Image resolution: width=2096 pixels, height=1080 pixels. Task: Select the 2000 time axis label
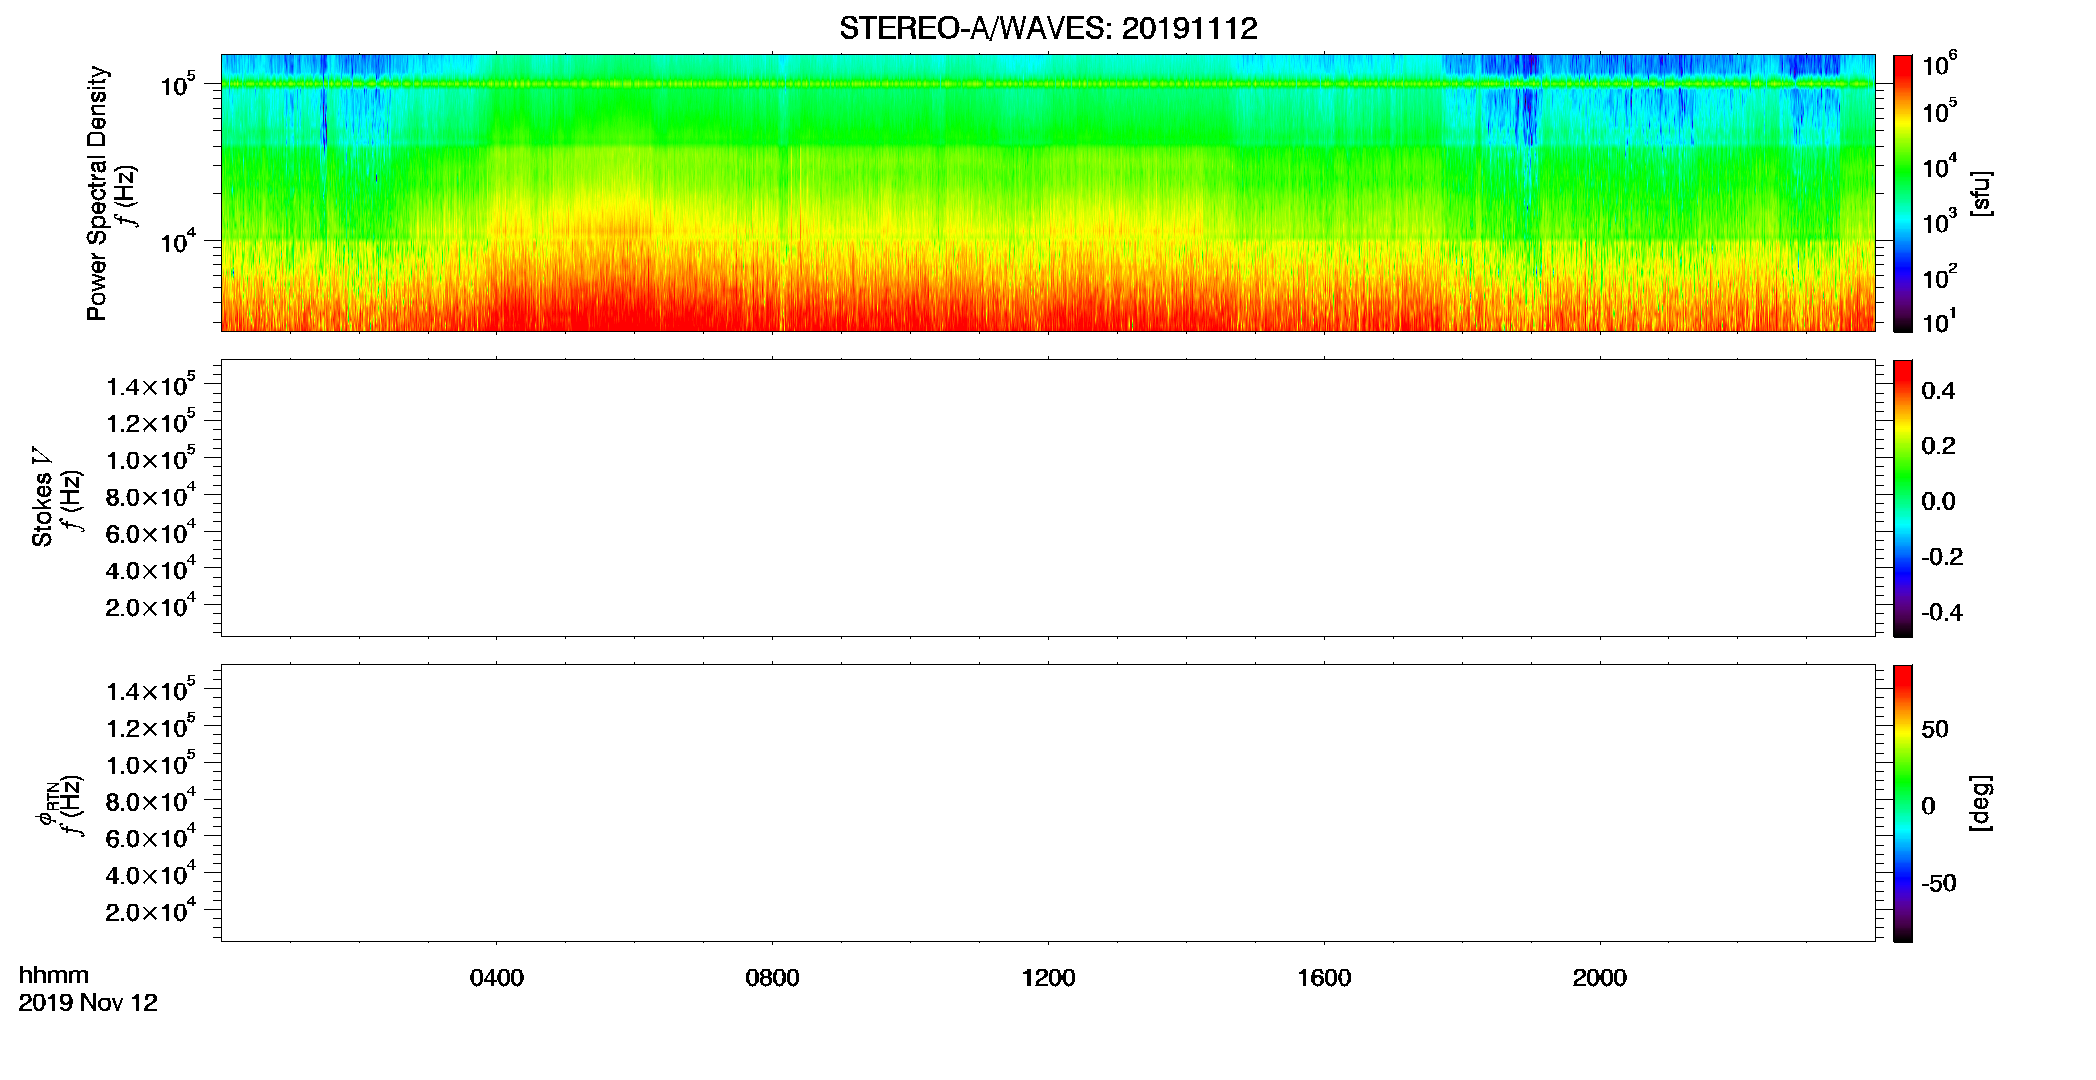click(x=1600, y=978)
